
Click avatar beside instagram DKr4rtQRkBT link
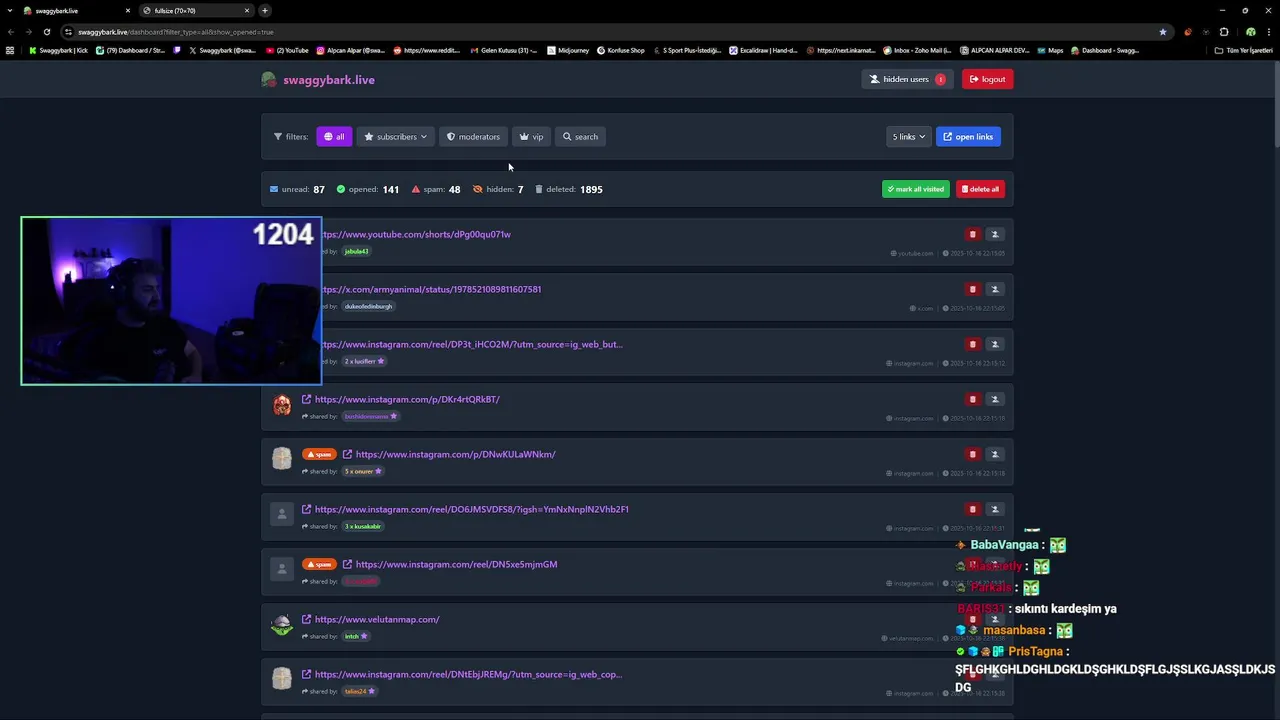[282, 405]
